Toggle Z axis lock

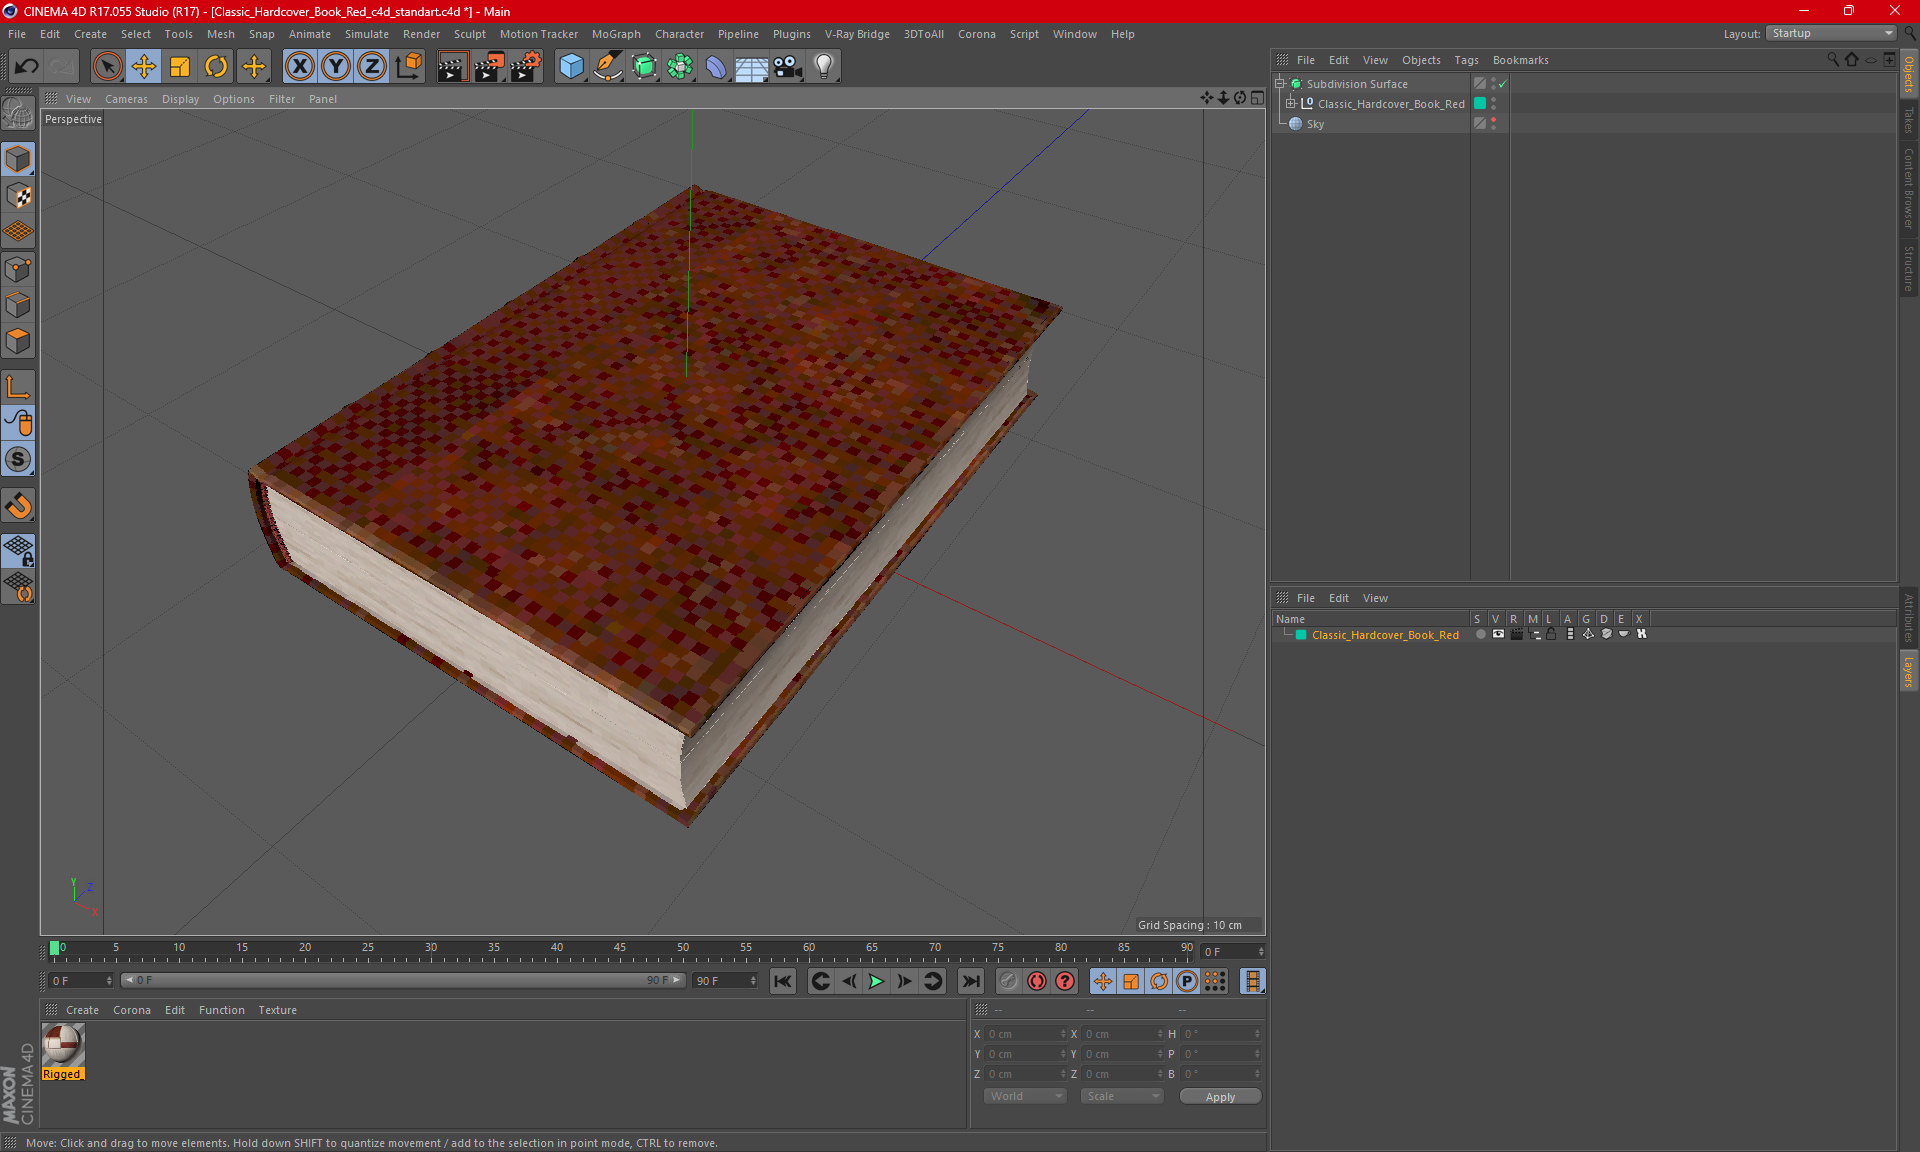click(x=372, y=66)
